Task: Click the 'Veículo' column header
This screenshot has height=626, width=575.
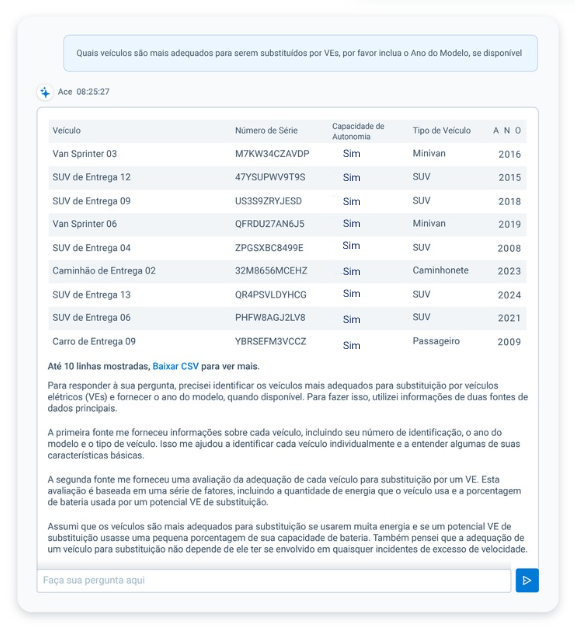Action: tap(66, 131)
